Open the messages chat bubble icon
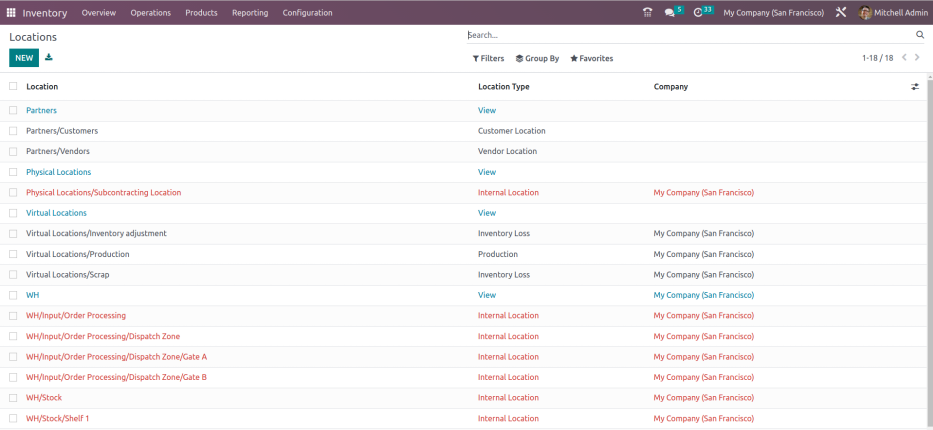 pyautogui.click(x=670, y=13)
